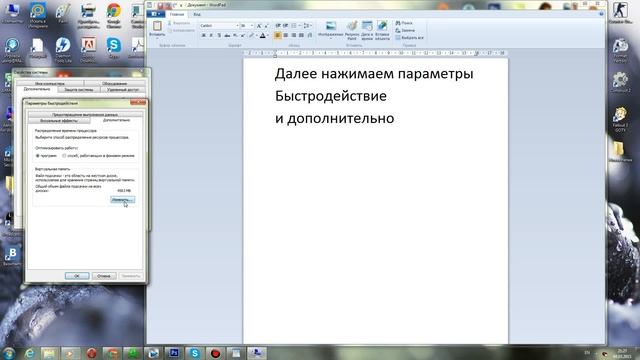Toggle Subscript formatting
The image size is (640, 360).
(235, 36)
